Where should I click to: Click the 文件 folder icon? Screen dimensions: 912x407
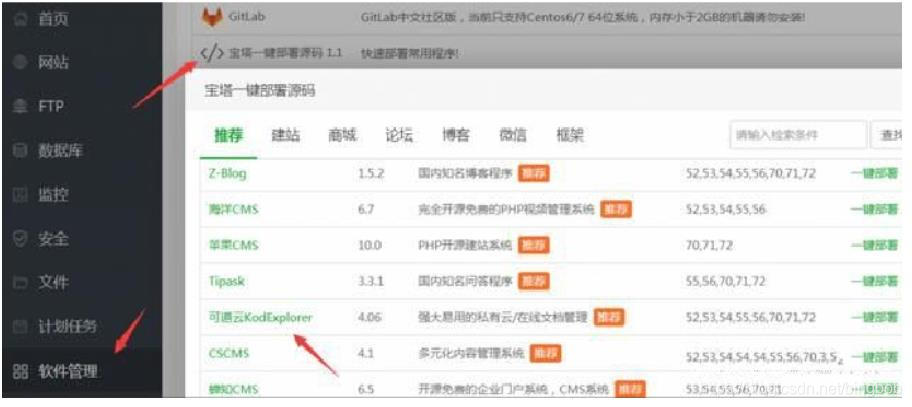(20, 283)
